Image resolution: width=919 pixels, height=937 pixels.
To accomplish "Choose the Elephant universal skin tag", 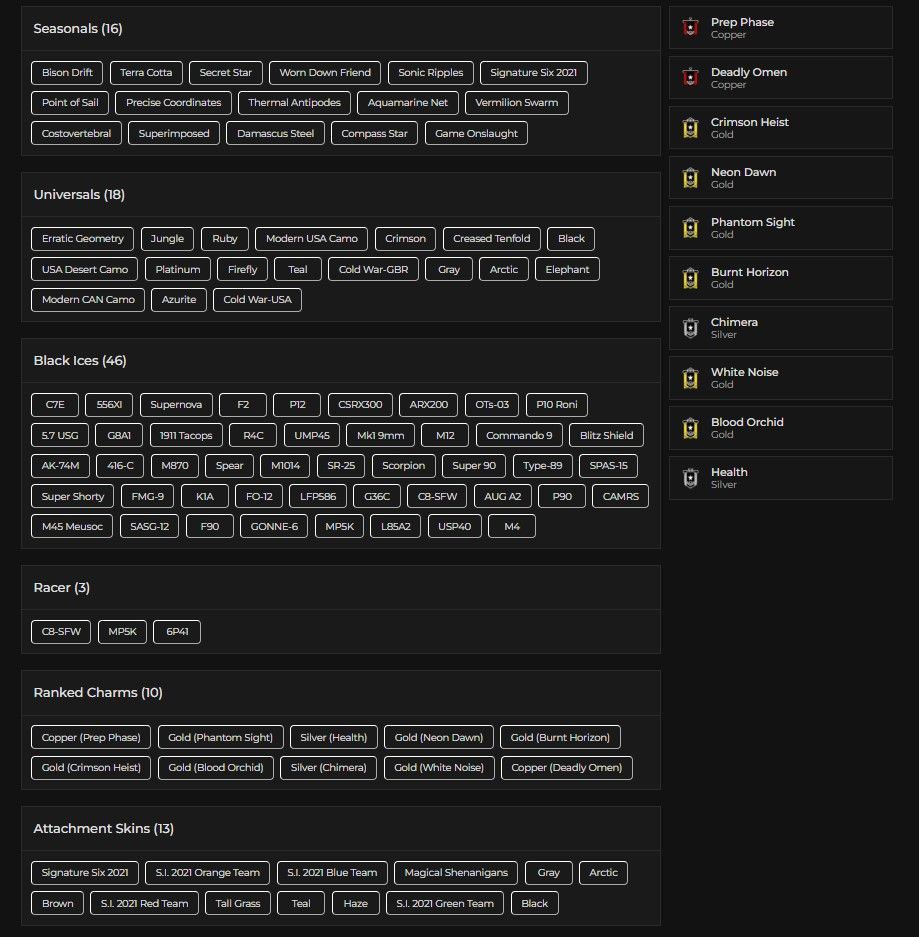I will click(567, 270).
